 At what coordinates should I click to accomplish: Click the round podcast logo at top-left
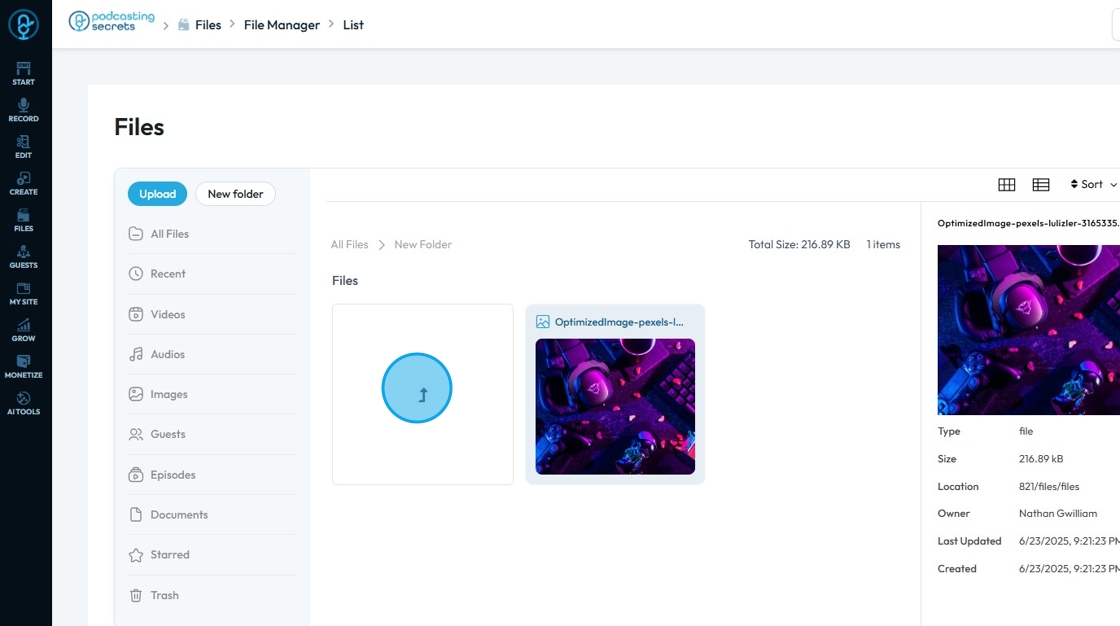pos(23,24)
